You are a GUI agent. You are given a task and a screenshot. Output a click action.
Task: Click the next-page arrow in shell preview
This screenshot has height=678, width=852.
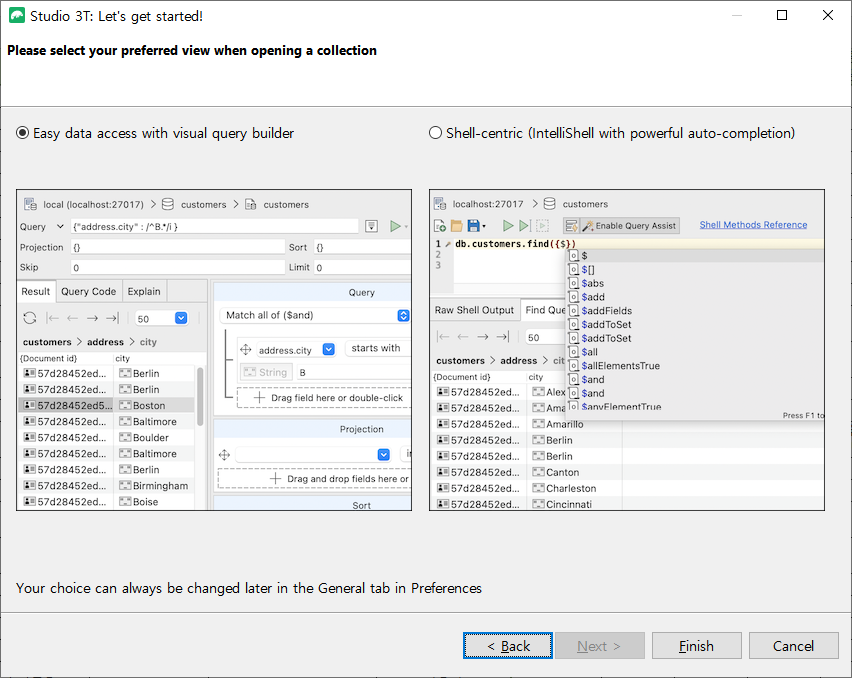click(x=483, y=337)
